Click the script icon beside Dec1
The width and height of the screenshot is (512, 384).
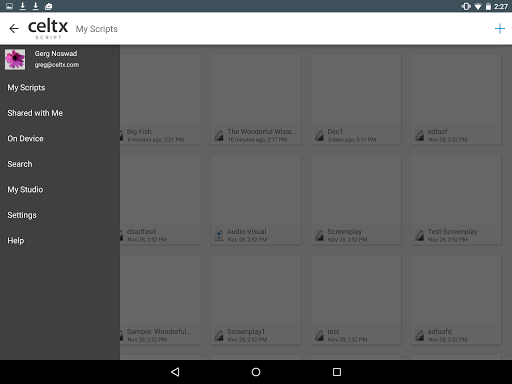(319, 135)
